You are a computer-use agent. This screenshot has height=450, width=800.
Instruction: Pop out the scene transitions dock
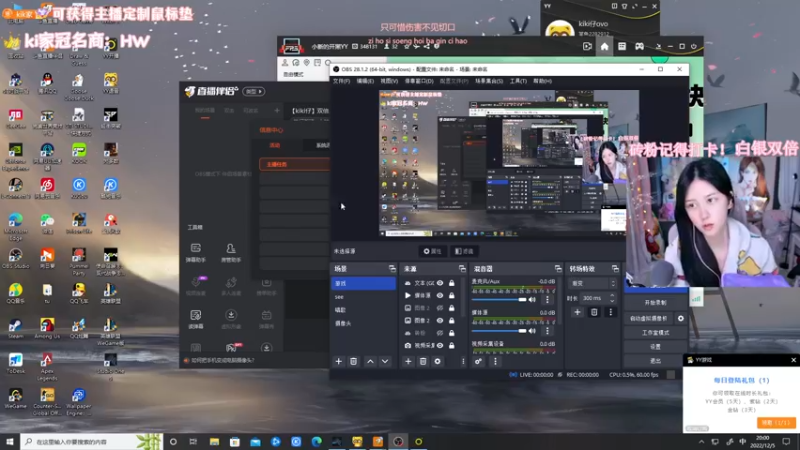click(615, 268)
